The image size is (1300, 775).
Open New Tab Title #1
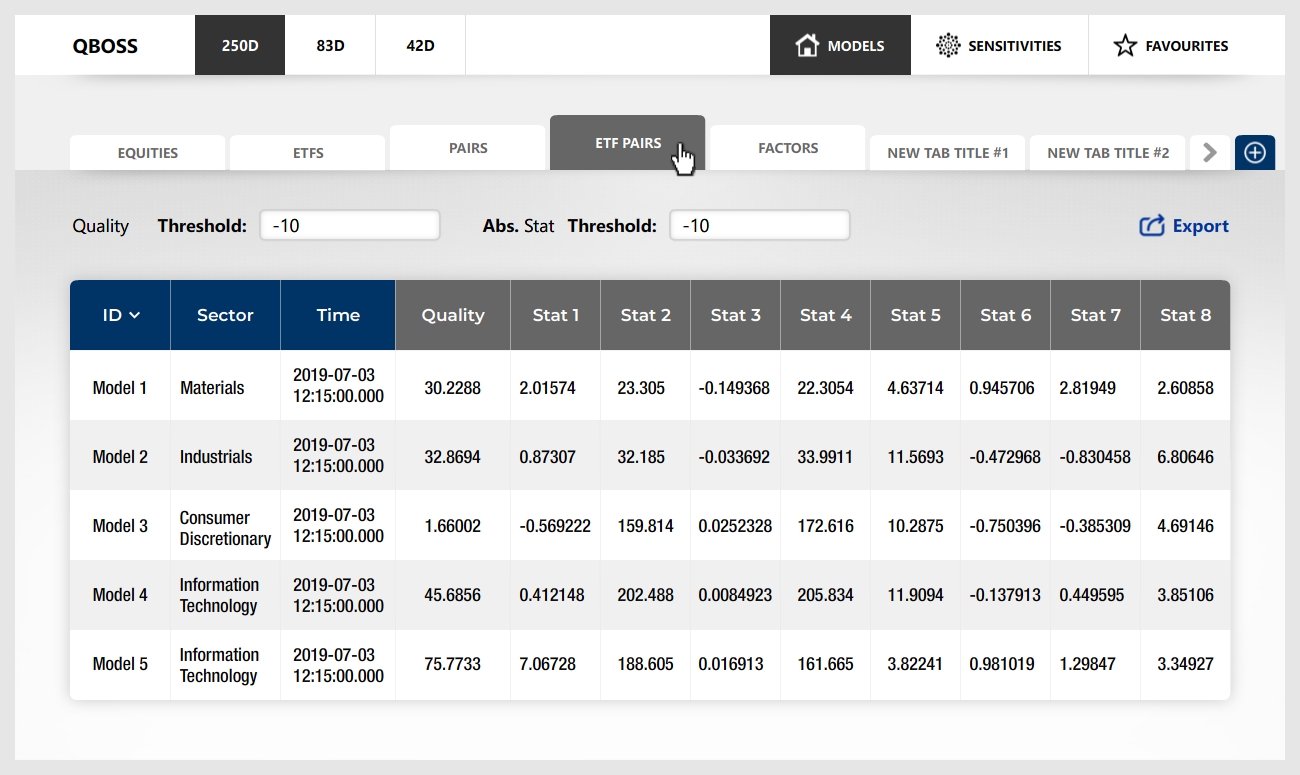point(948,153)
